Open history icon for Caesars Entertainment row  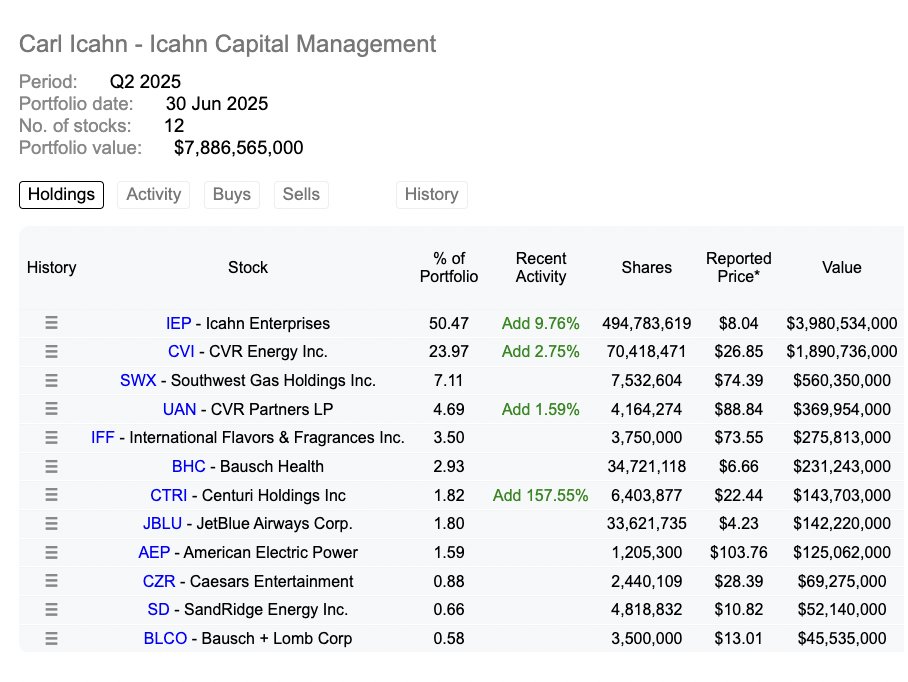pos(52,581)
